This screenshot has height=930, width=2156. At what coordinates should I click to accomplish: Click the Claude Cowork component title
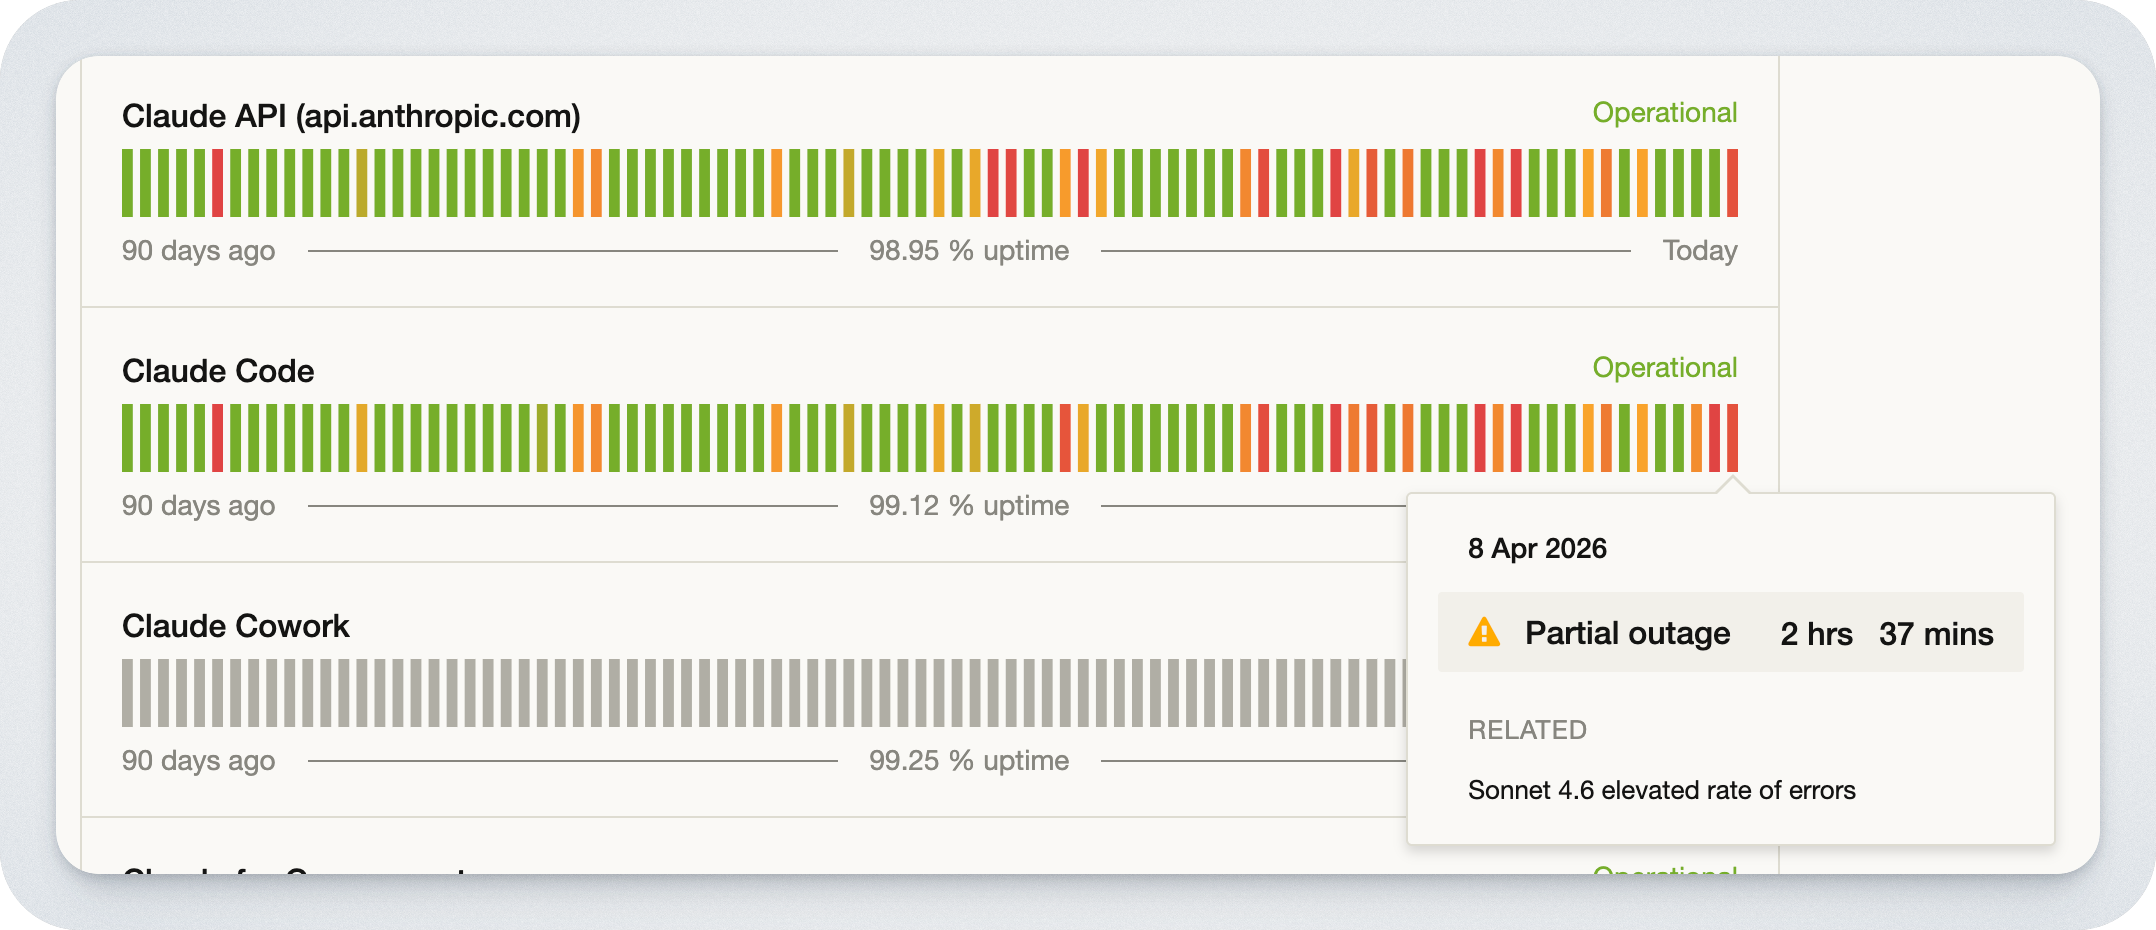click(235, 626)
